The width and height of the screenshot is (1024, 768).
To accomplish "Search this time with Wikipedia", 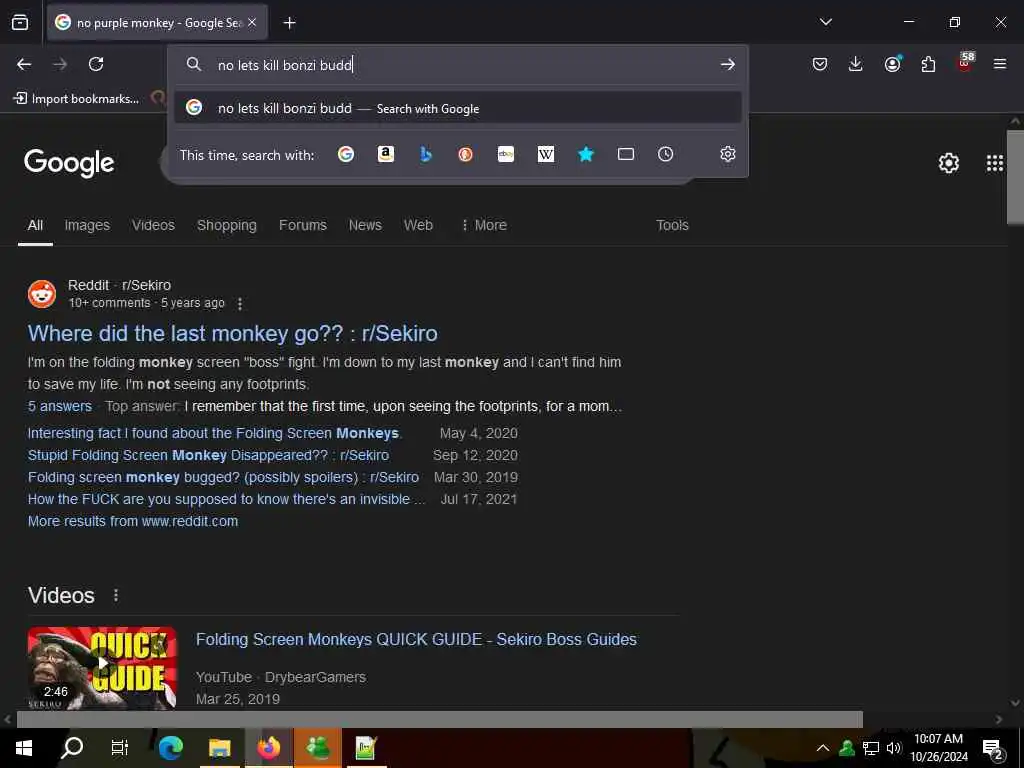I will click(x=545, y=154).
